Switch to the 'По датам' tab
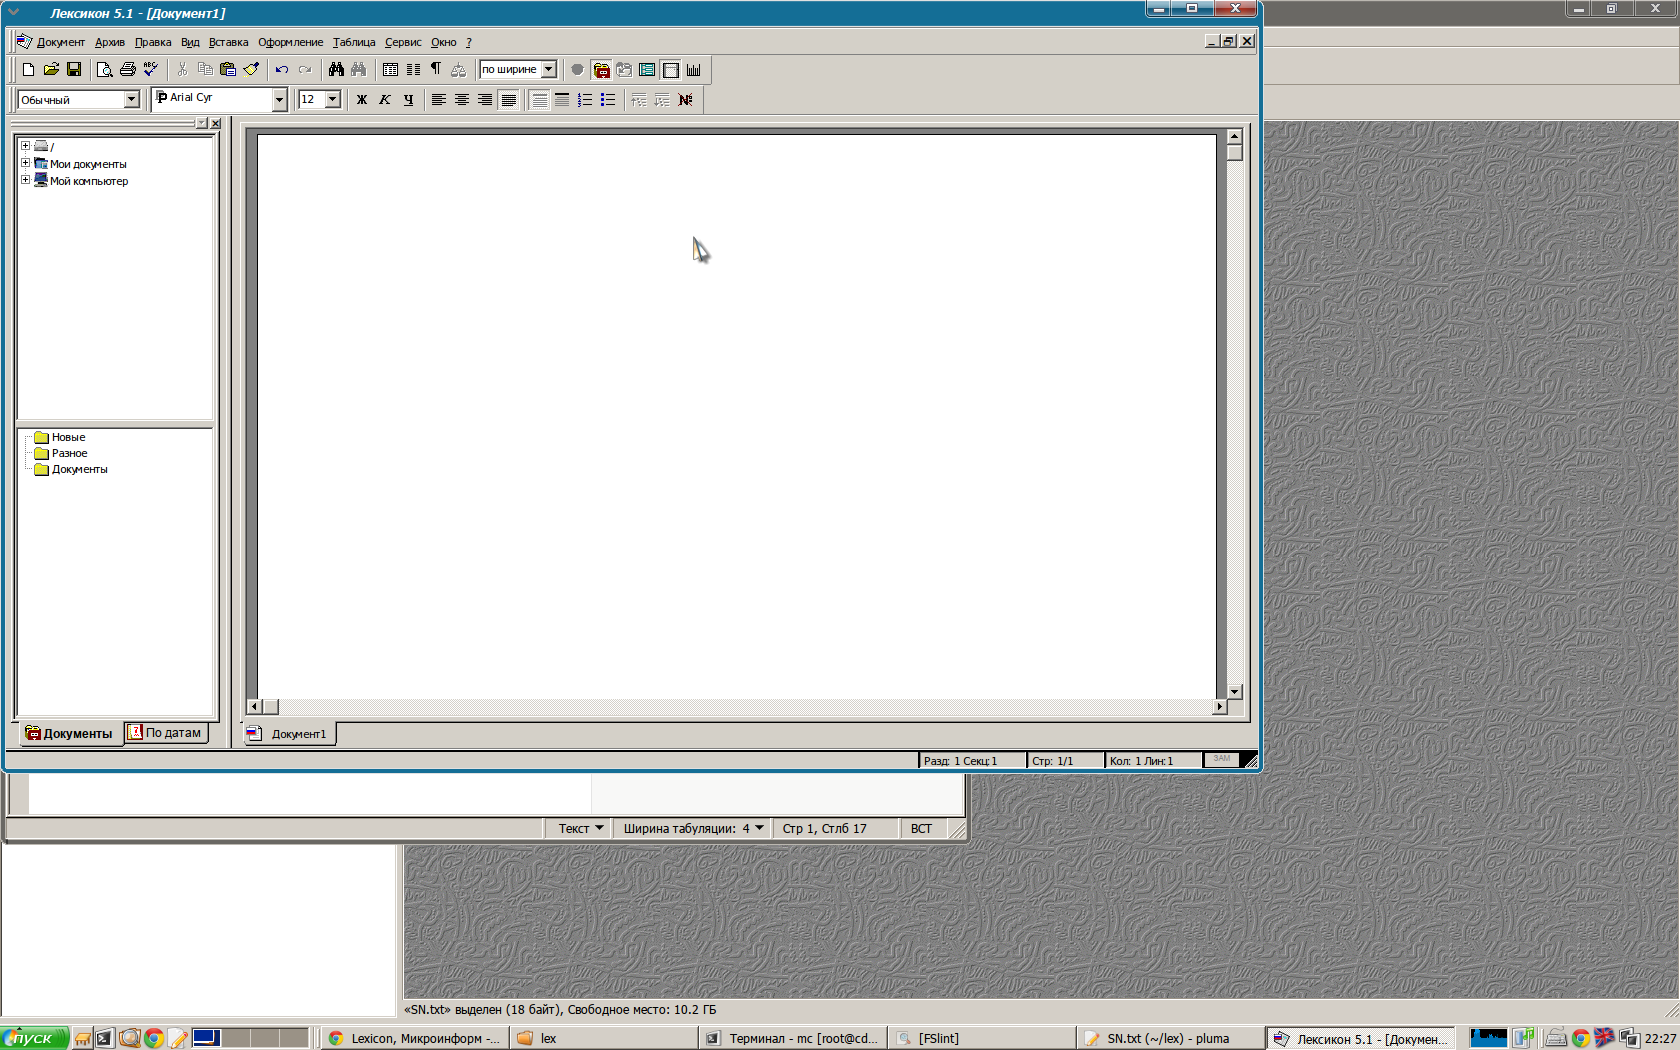1680x1050 pixels. pos(165,733)
